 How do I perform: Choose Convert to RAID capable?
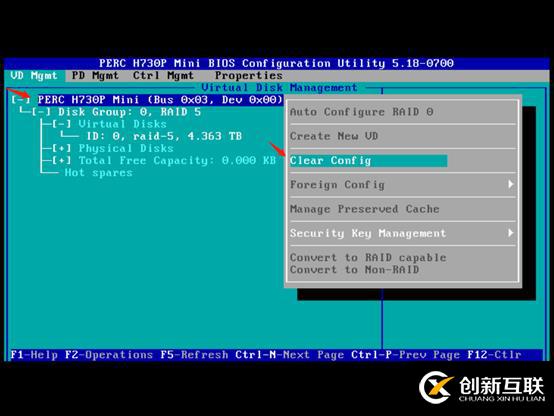pos(368,257)
